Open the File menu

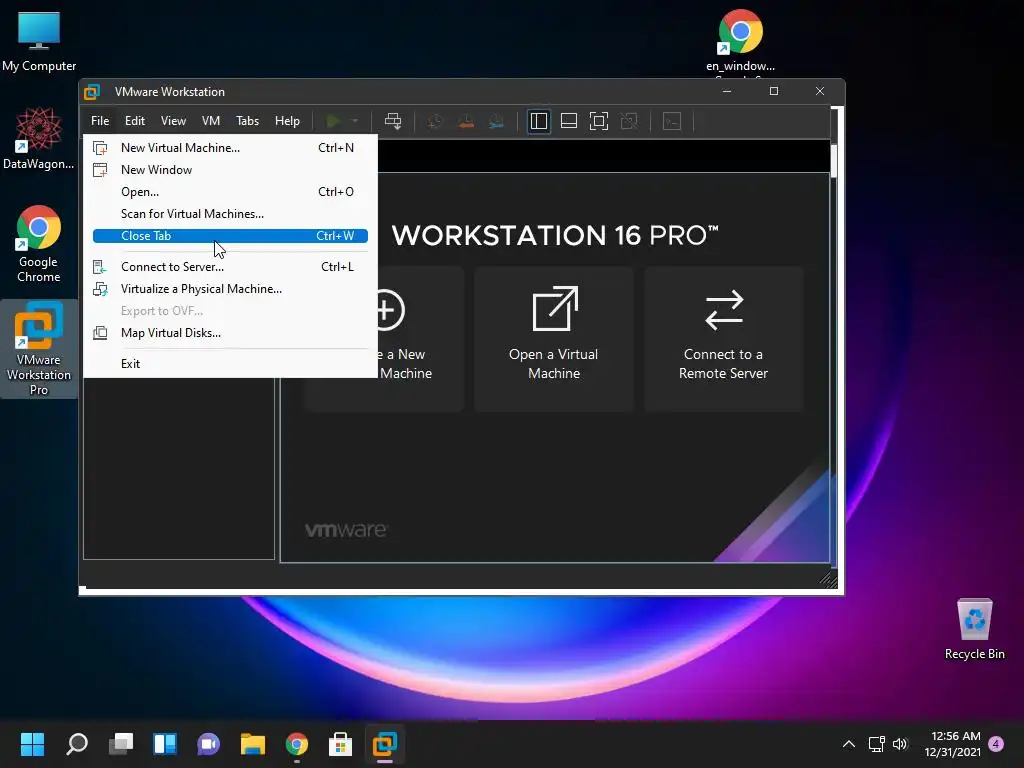tap(100, 121)
